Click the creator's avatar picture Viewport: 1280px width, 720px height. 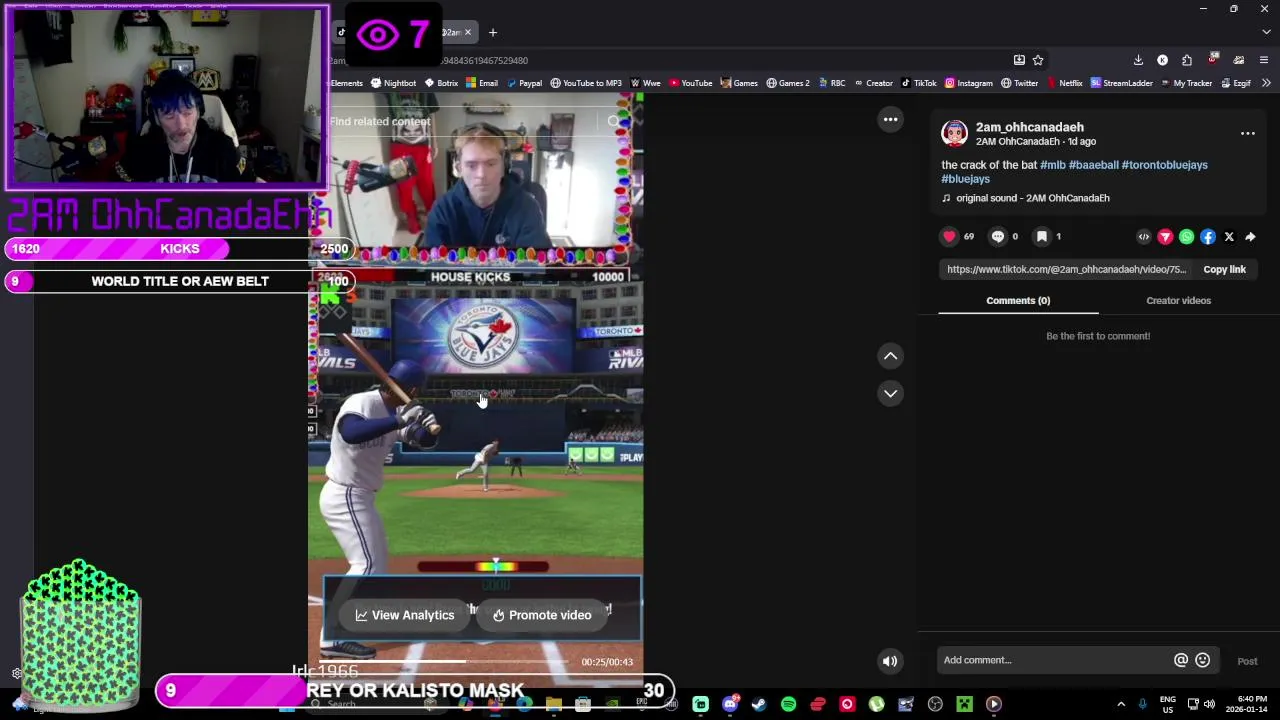click(x=955, y=133)
